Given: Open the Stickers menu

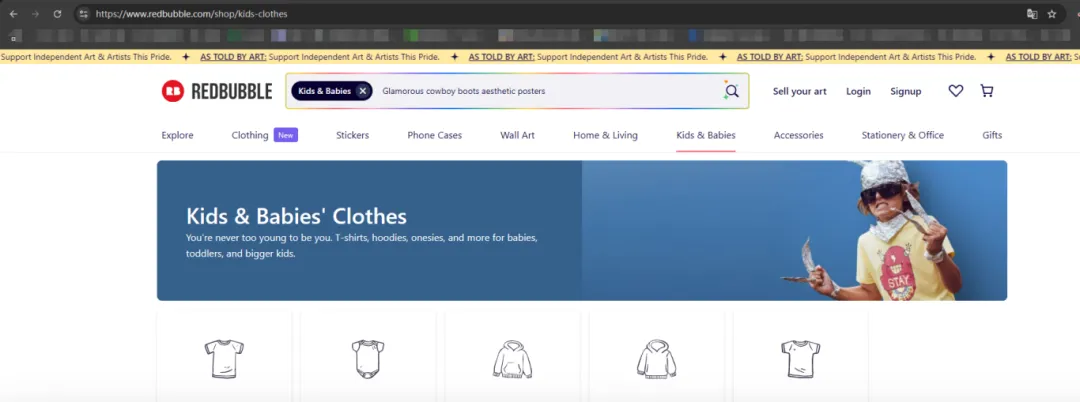Looking at the screenshot, I should tap(353, 136).
